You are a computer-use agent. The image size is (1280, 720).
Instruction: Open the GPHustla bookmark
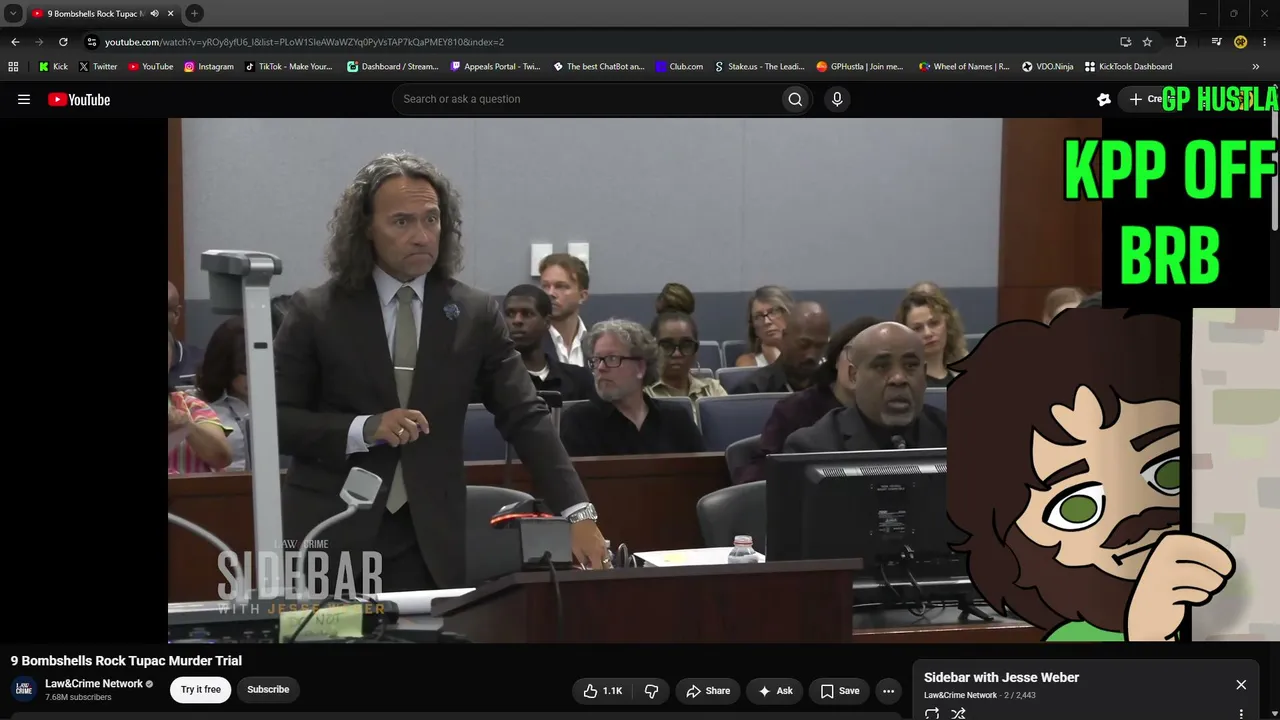click(860, 67)
